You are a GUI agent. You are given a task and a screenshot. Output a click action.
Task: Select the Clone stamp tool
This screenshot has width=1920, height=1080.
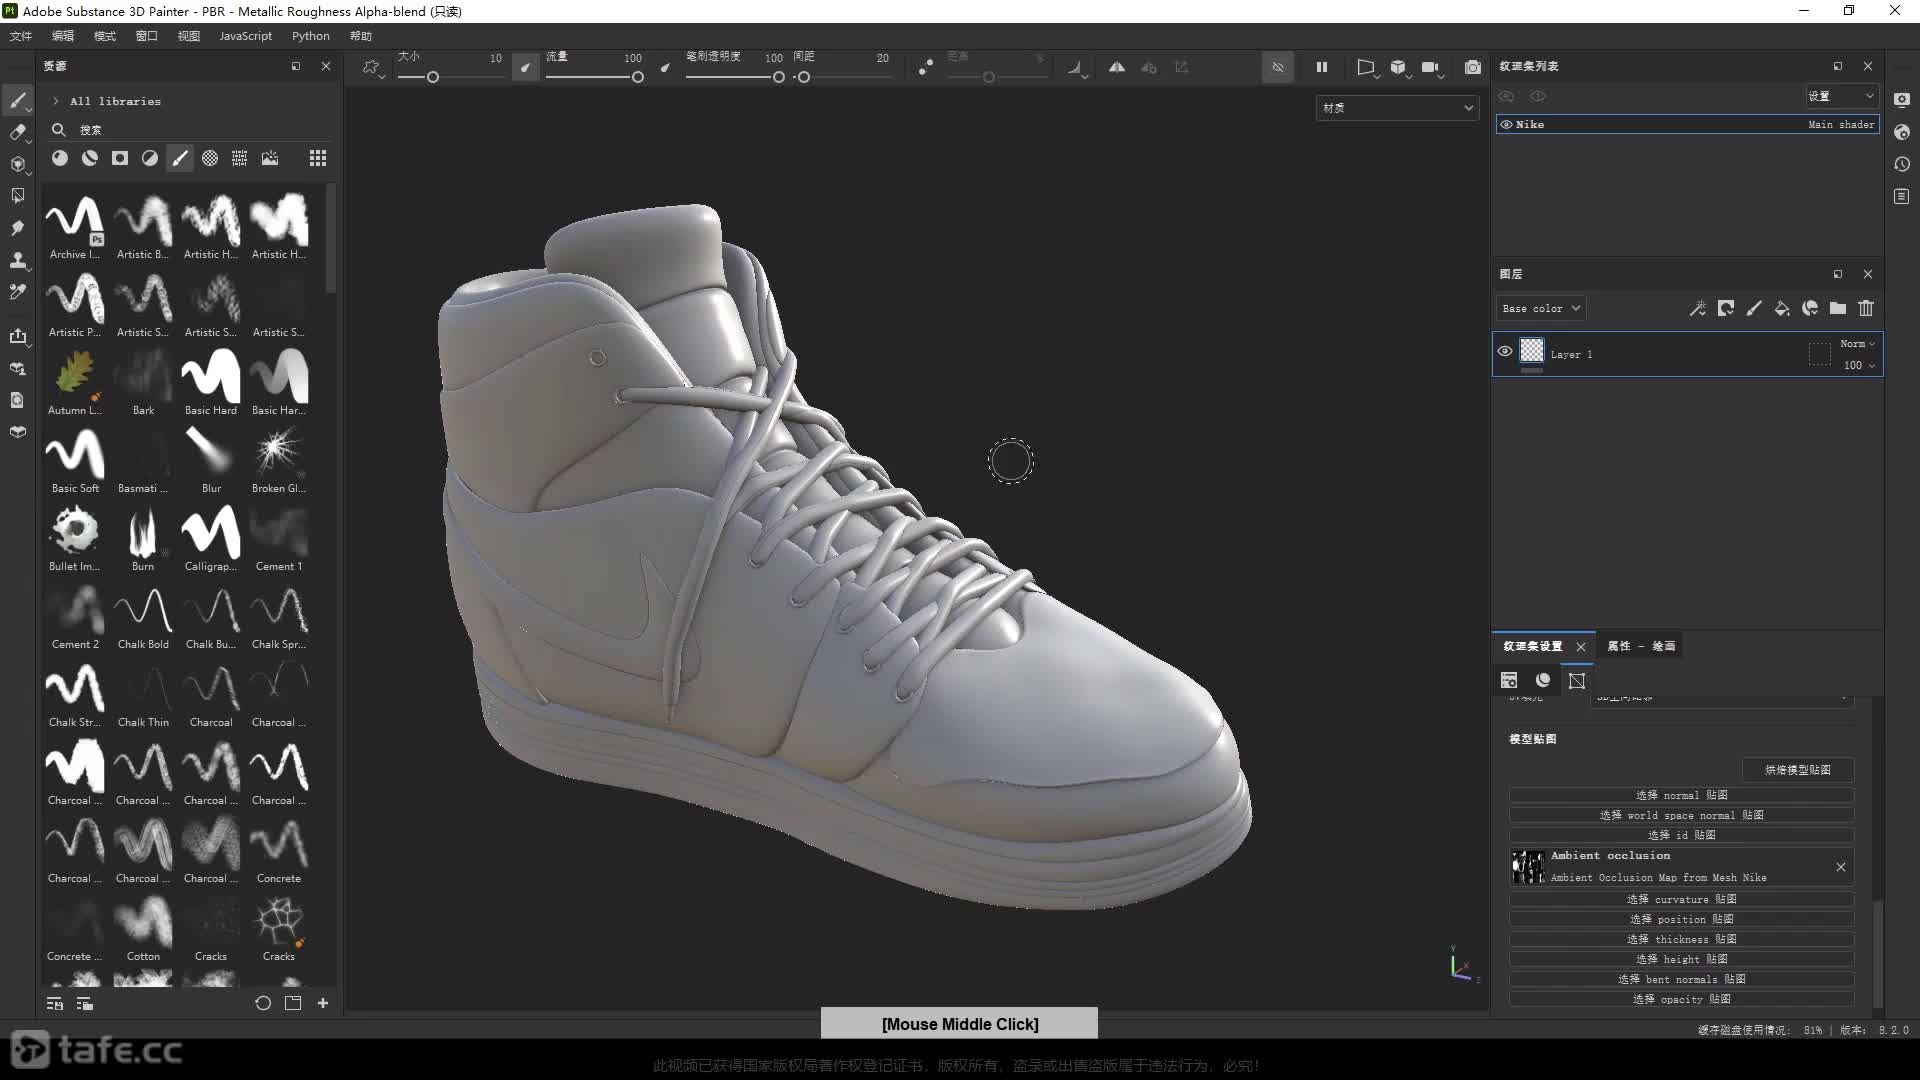pyautogui.click(x=17, y=260)
